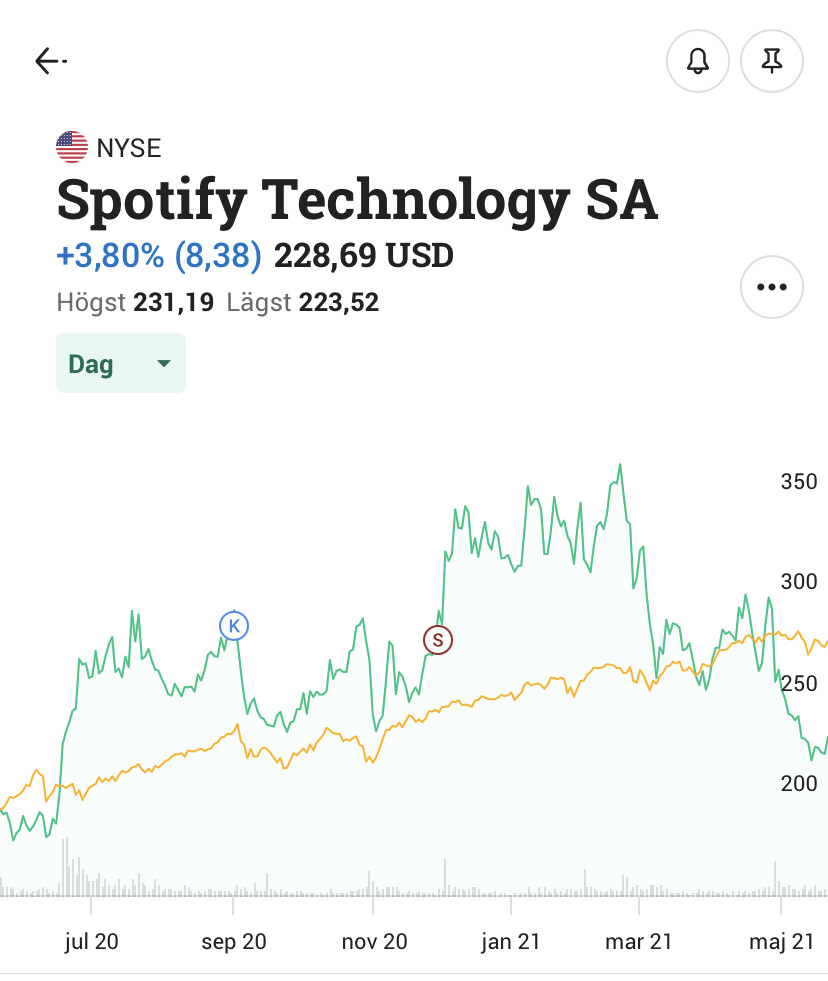Tap the US flag icon
Viewport: 828px width, 981px height.
click(x=72, y=148)
